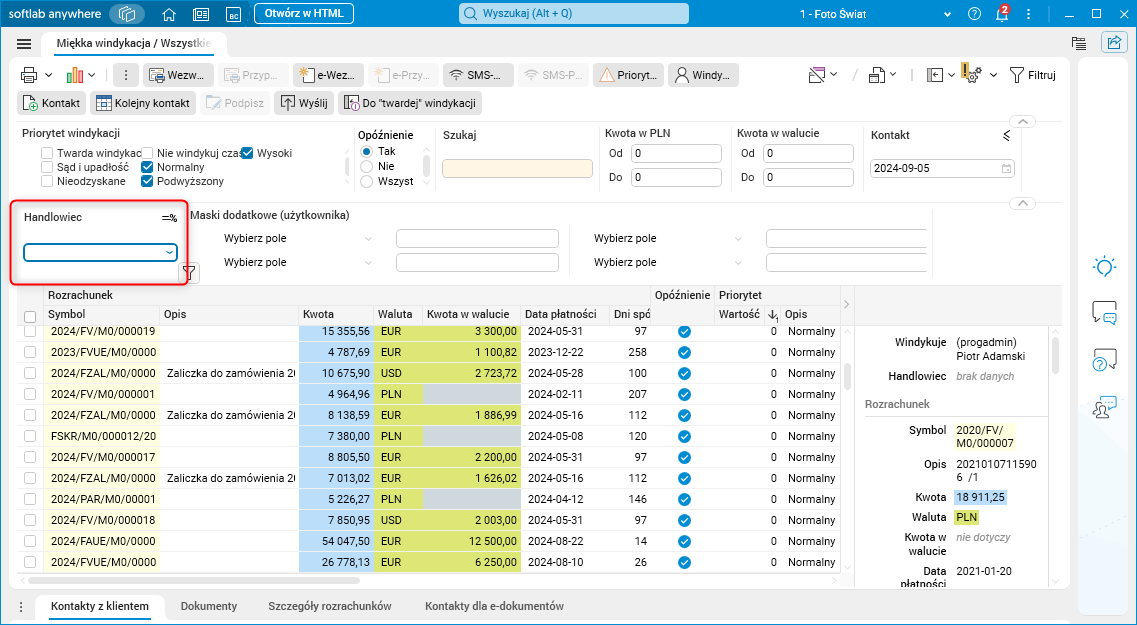The height and width of the screenshot is (625, 1137).
Task: Open the first Wybierz pole dropdown
Action: pyautogui.click(x=298, y=238)
